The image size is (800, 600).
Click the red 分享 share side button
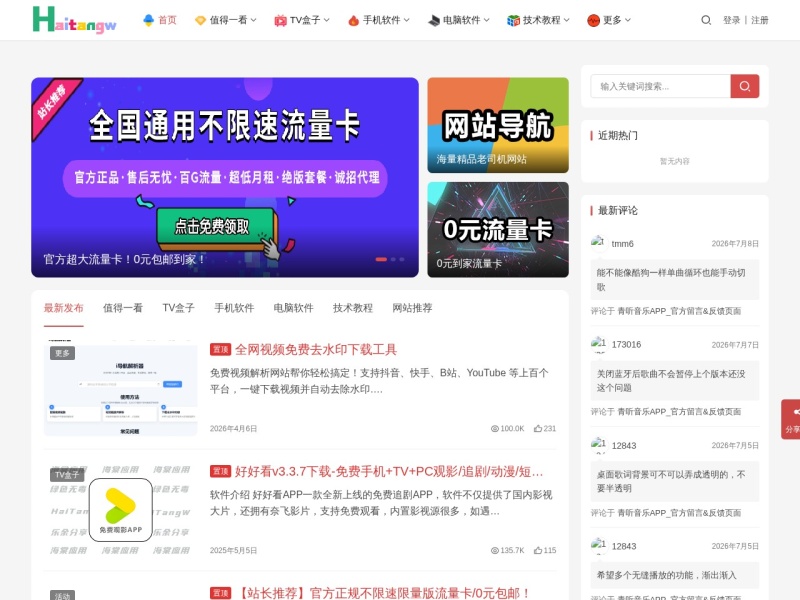click(x=791, y=419)
